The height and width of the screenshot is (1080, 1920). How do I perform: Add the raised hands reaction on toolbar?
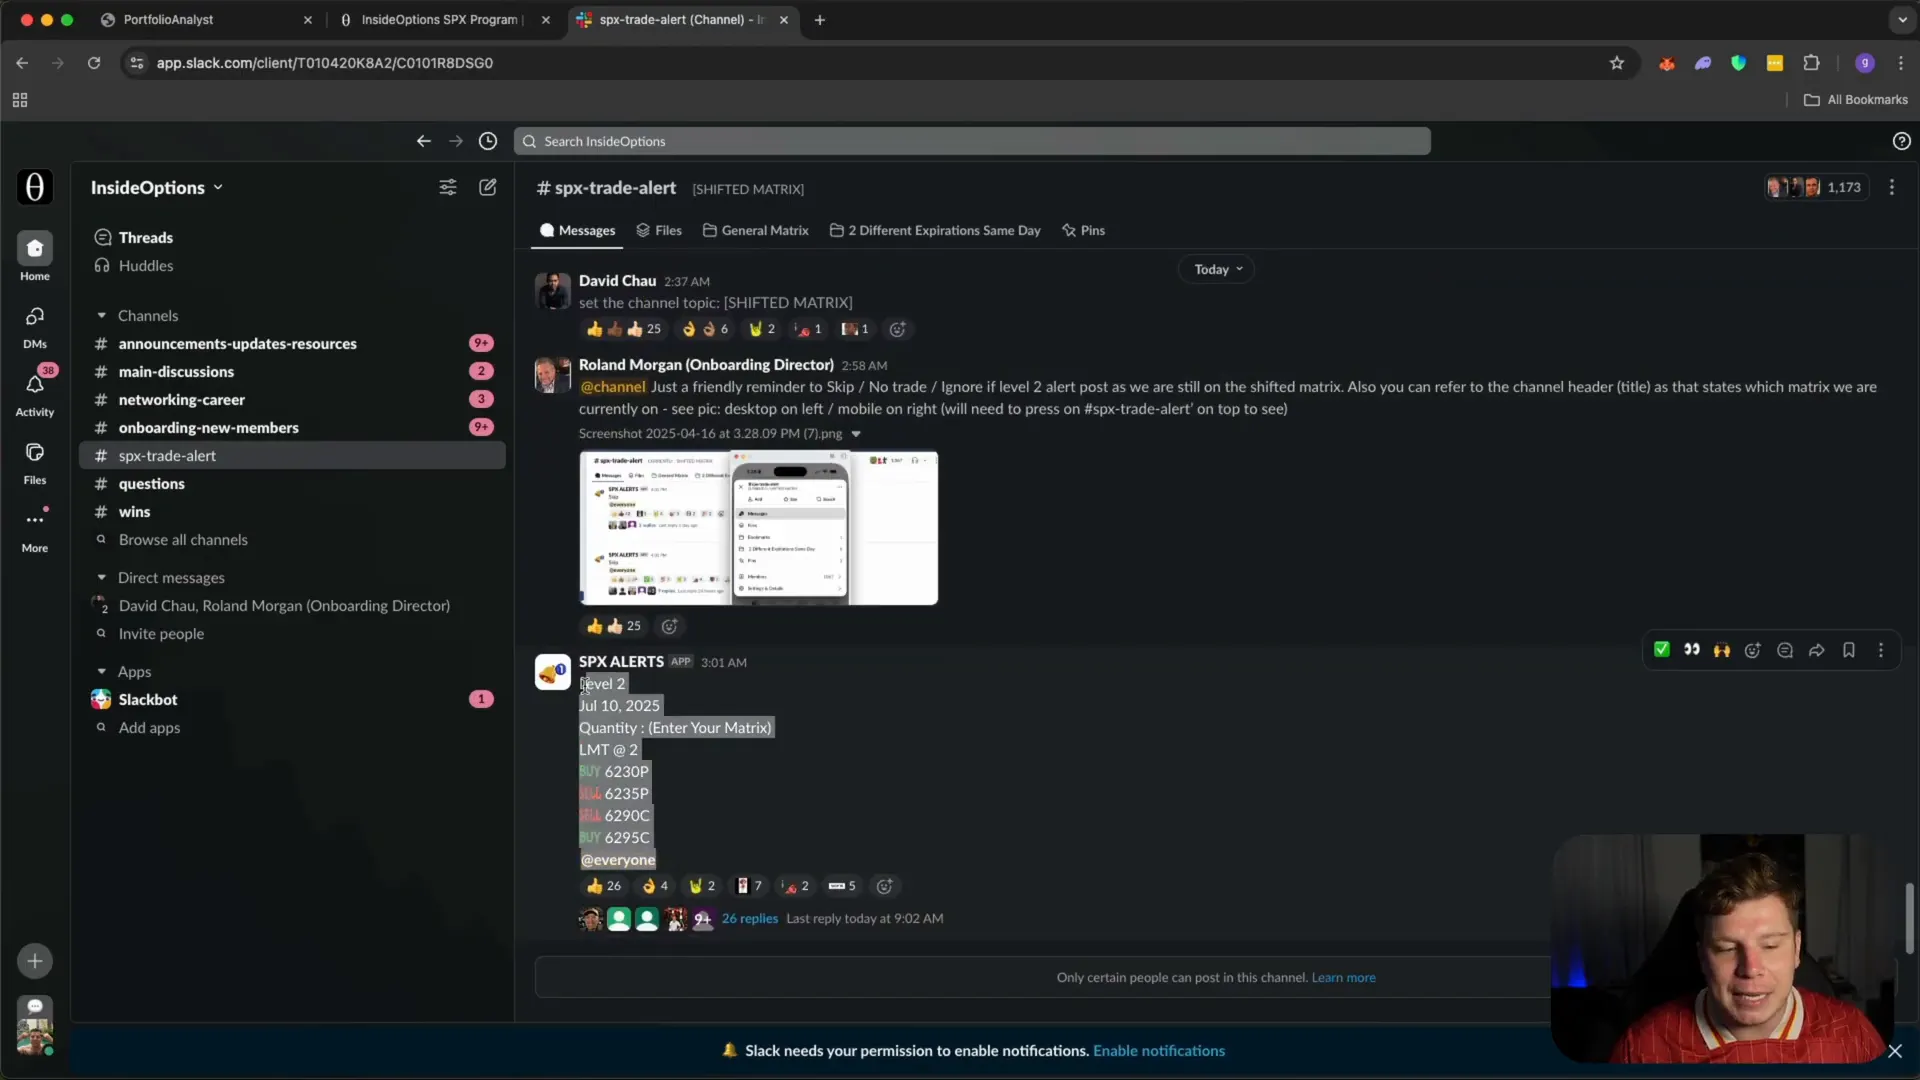tap(1722, 650)
